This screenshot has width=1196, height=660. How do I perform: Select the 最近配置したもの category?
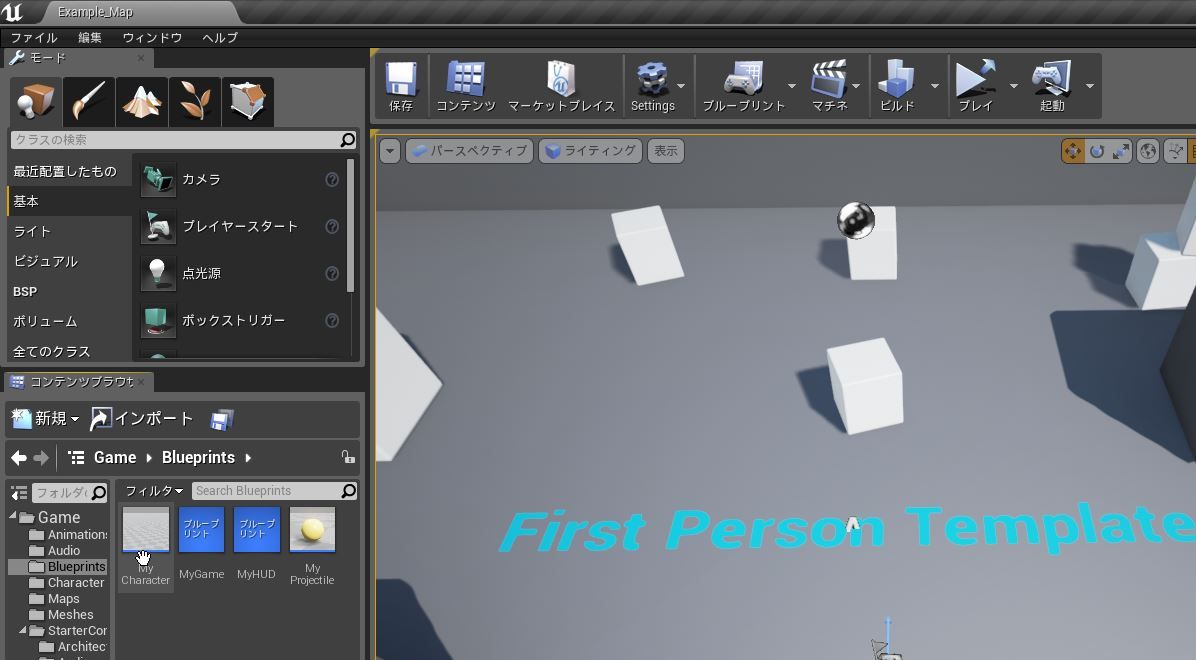(69, 172)
